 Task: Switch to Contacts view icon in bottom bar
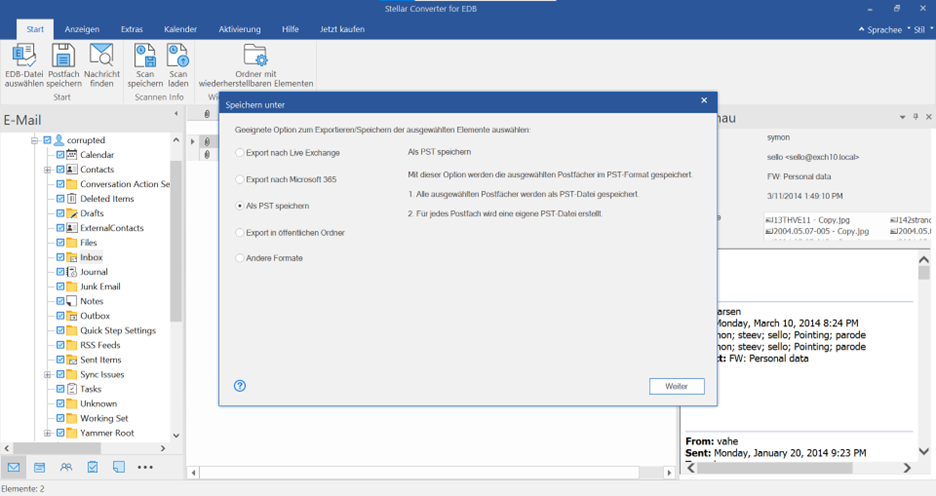[66, 467]
